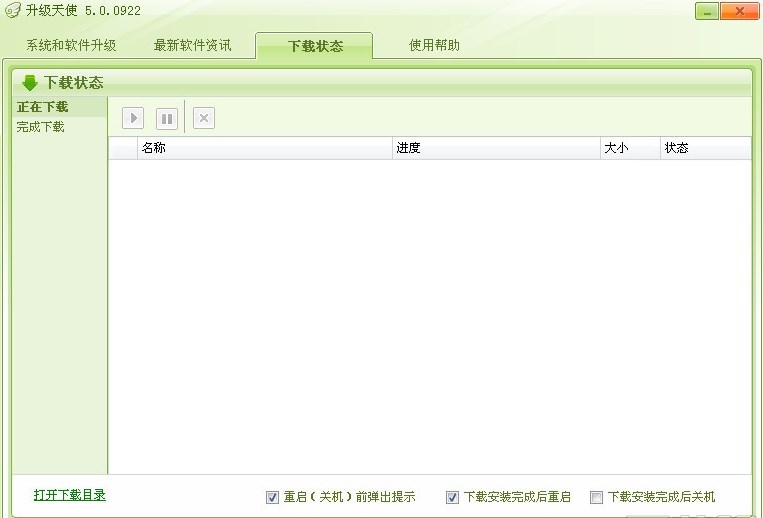Sort by 名称 column header

[x=265, y=148]
